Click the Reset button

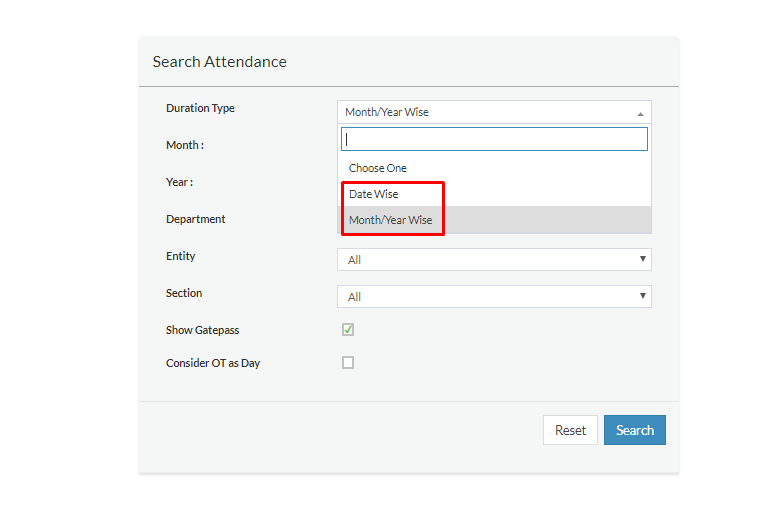pos(570,430)
